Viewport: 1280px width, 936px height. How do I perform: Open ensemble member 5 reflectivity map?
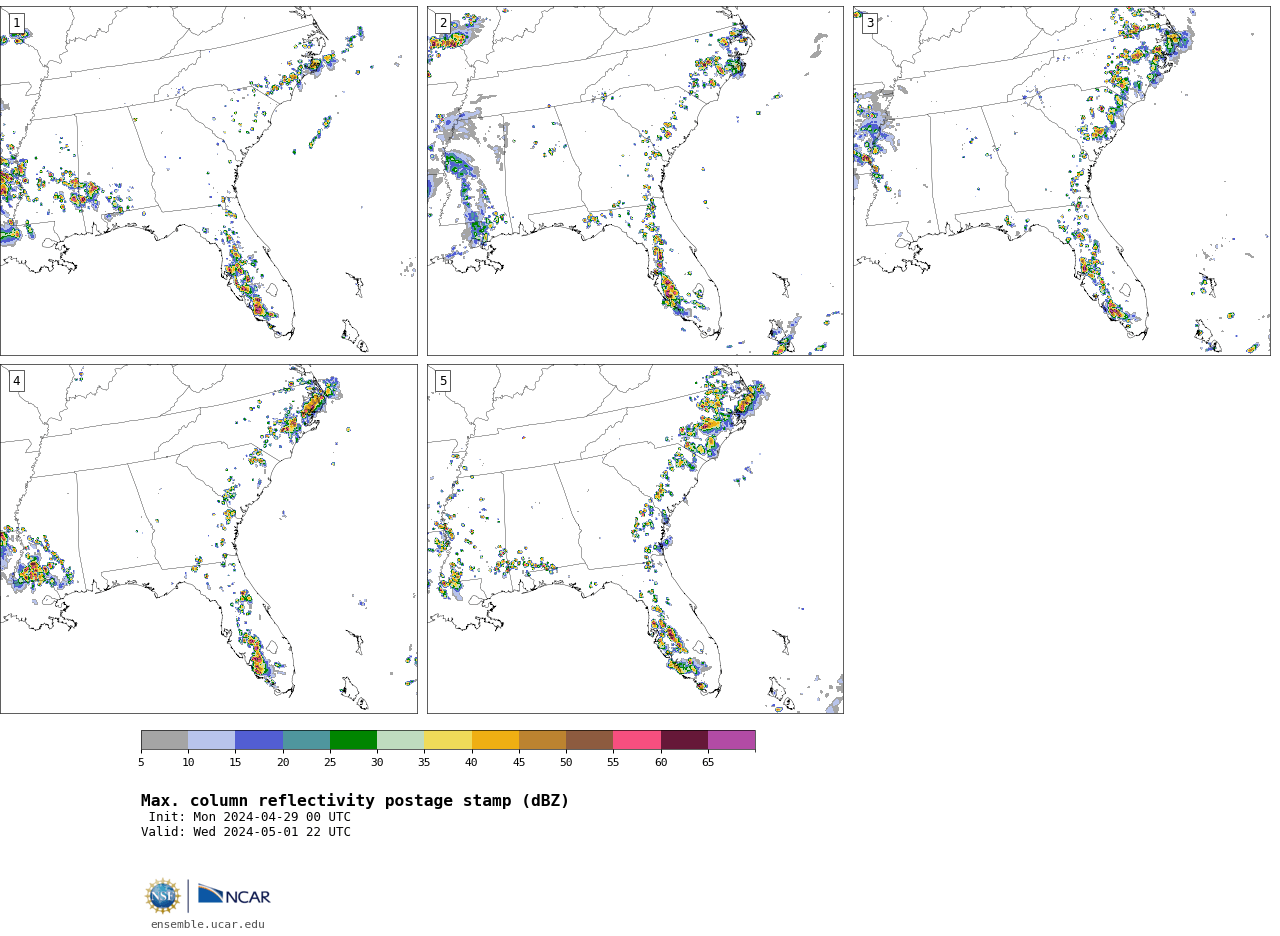(635, 539)
